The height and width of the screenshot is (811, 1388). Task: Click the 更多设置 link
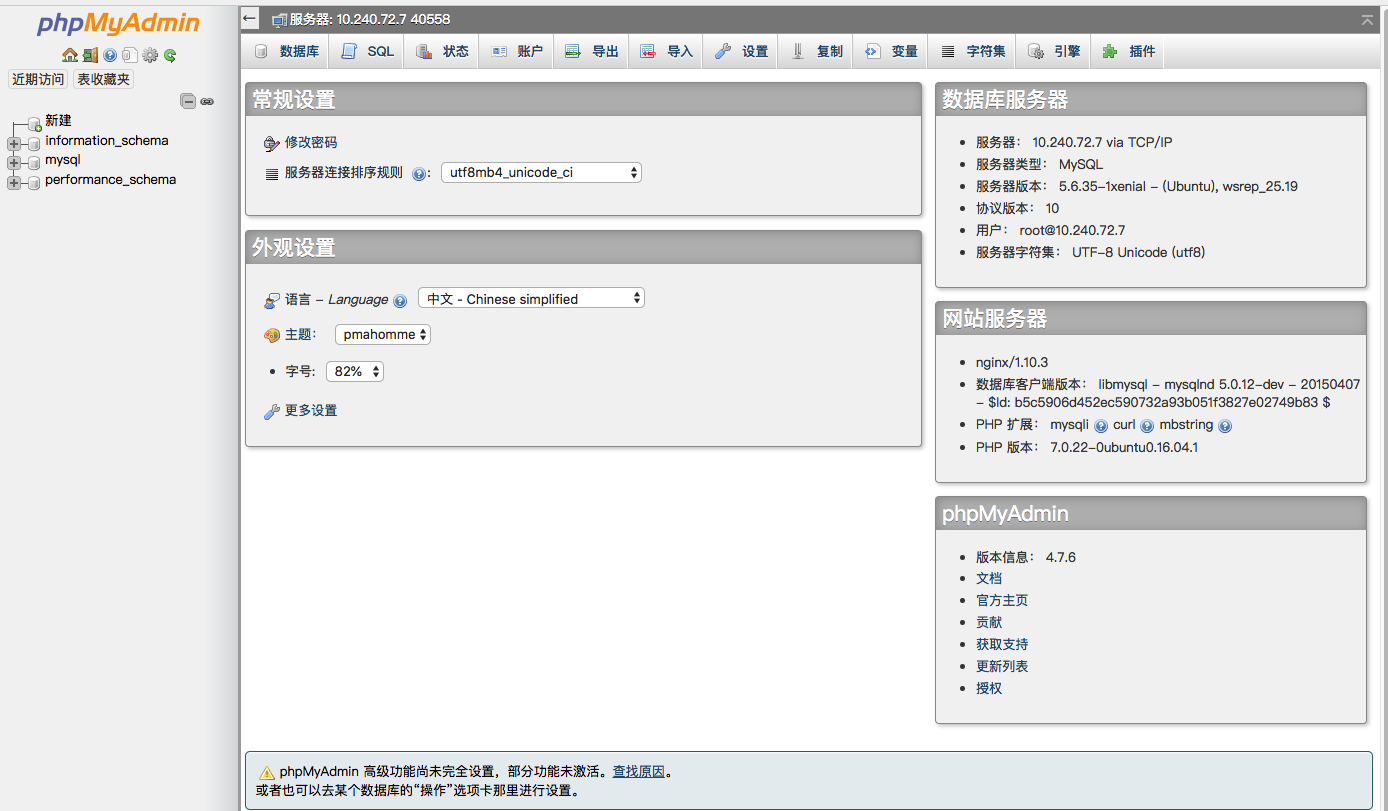[311, 411]
